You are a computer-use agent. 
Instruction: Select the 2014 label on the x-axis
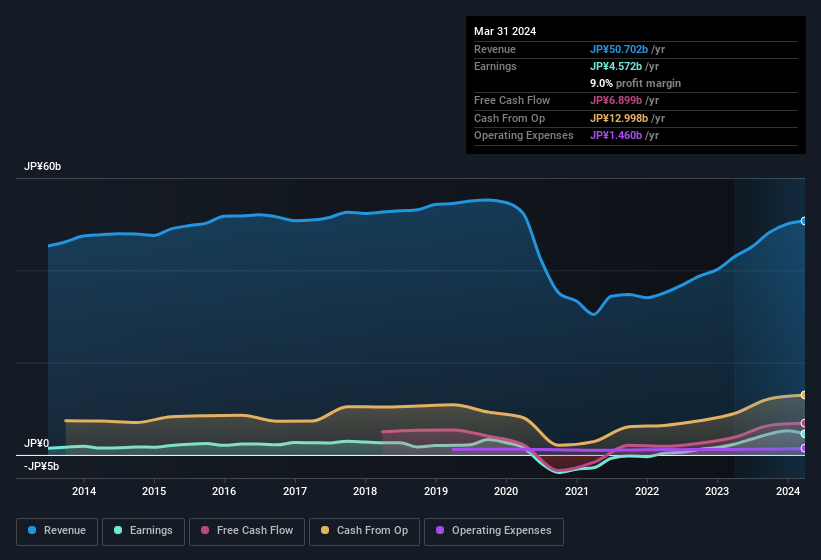[84, 491]
